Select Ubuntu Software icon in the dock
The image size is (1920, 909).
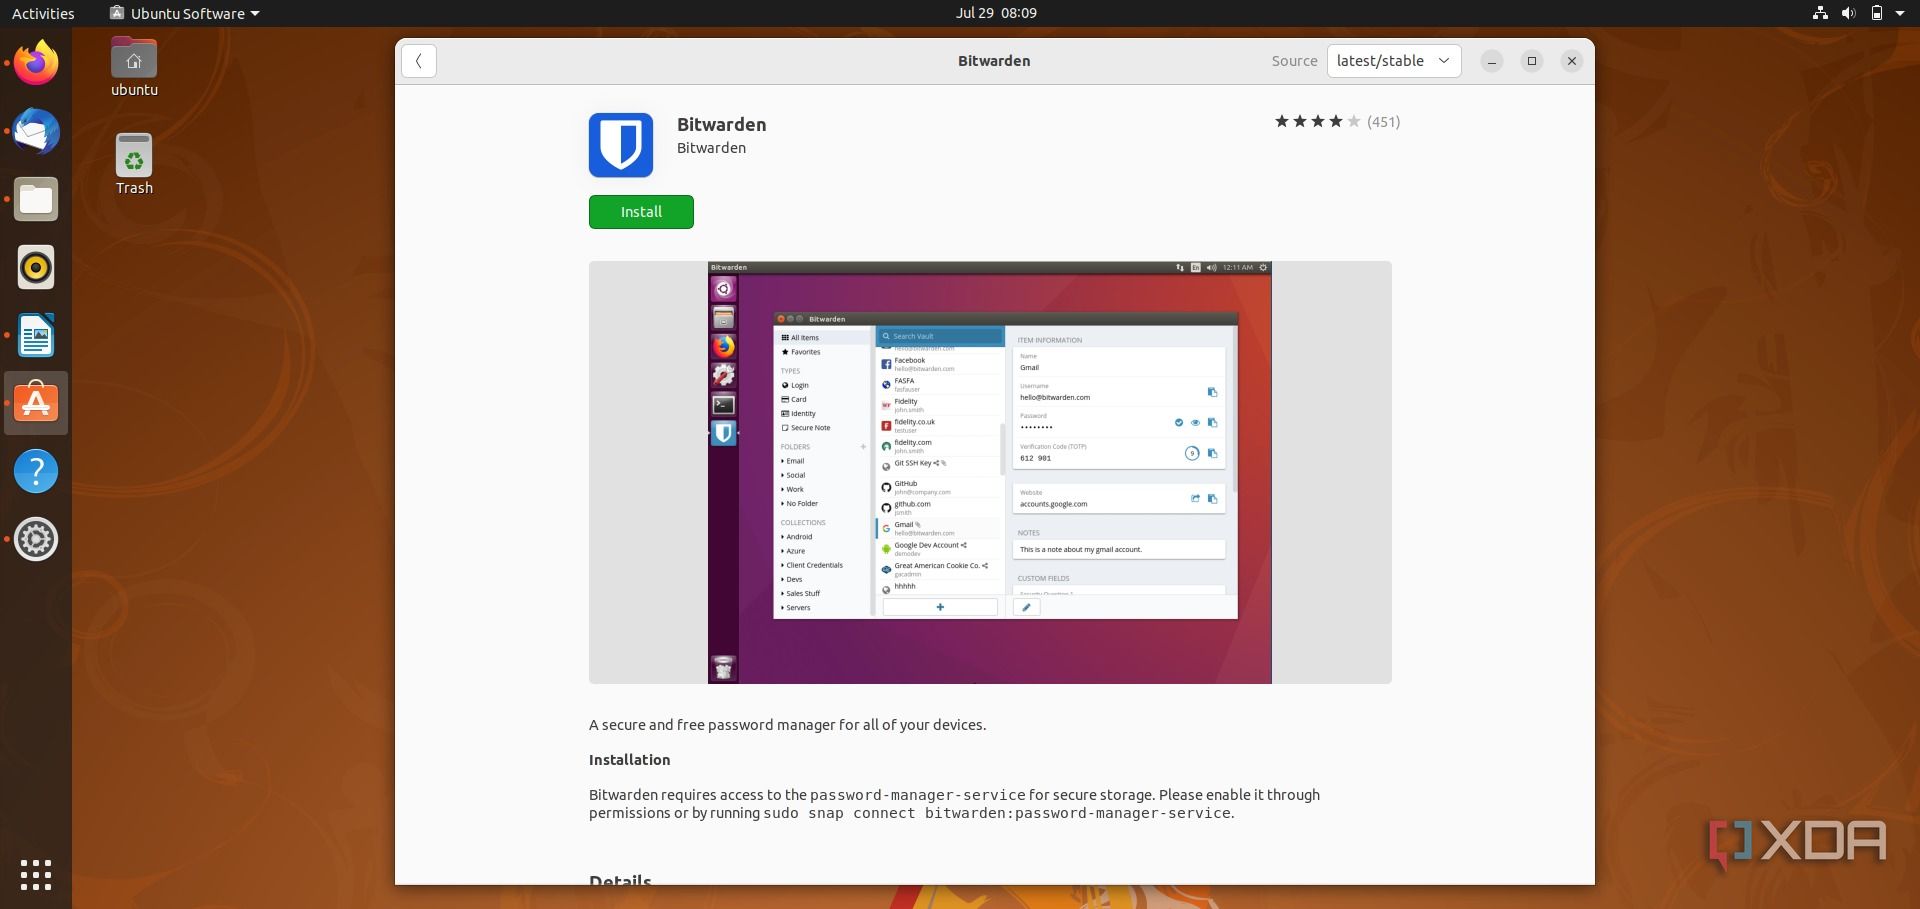coord(36,403)
